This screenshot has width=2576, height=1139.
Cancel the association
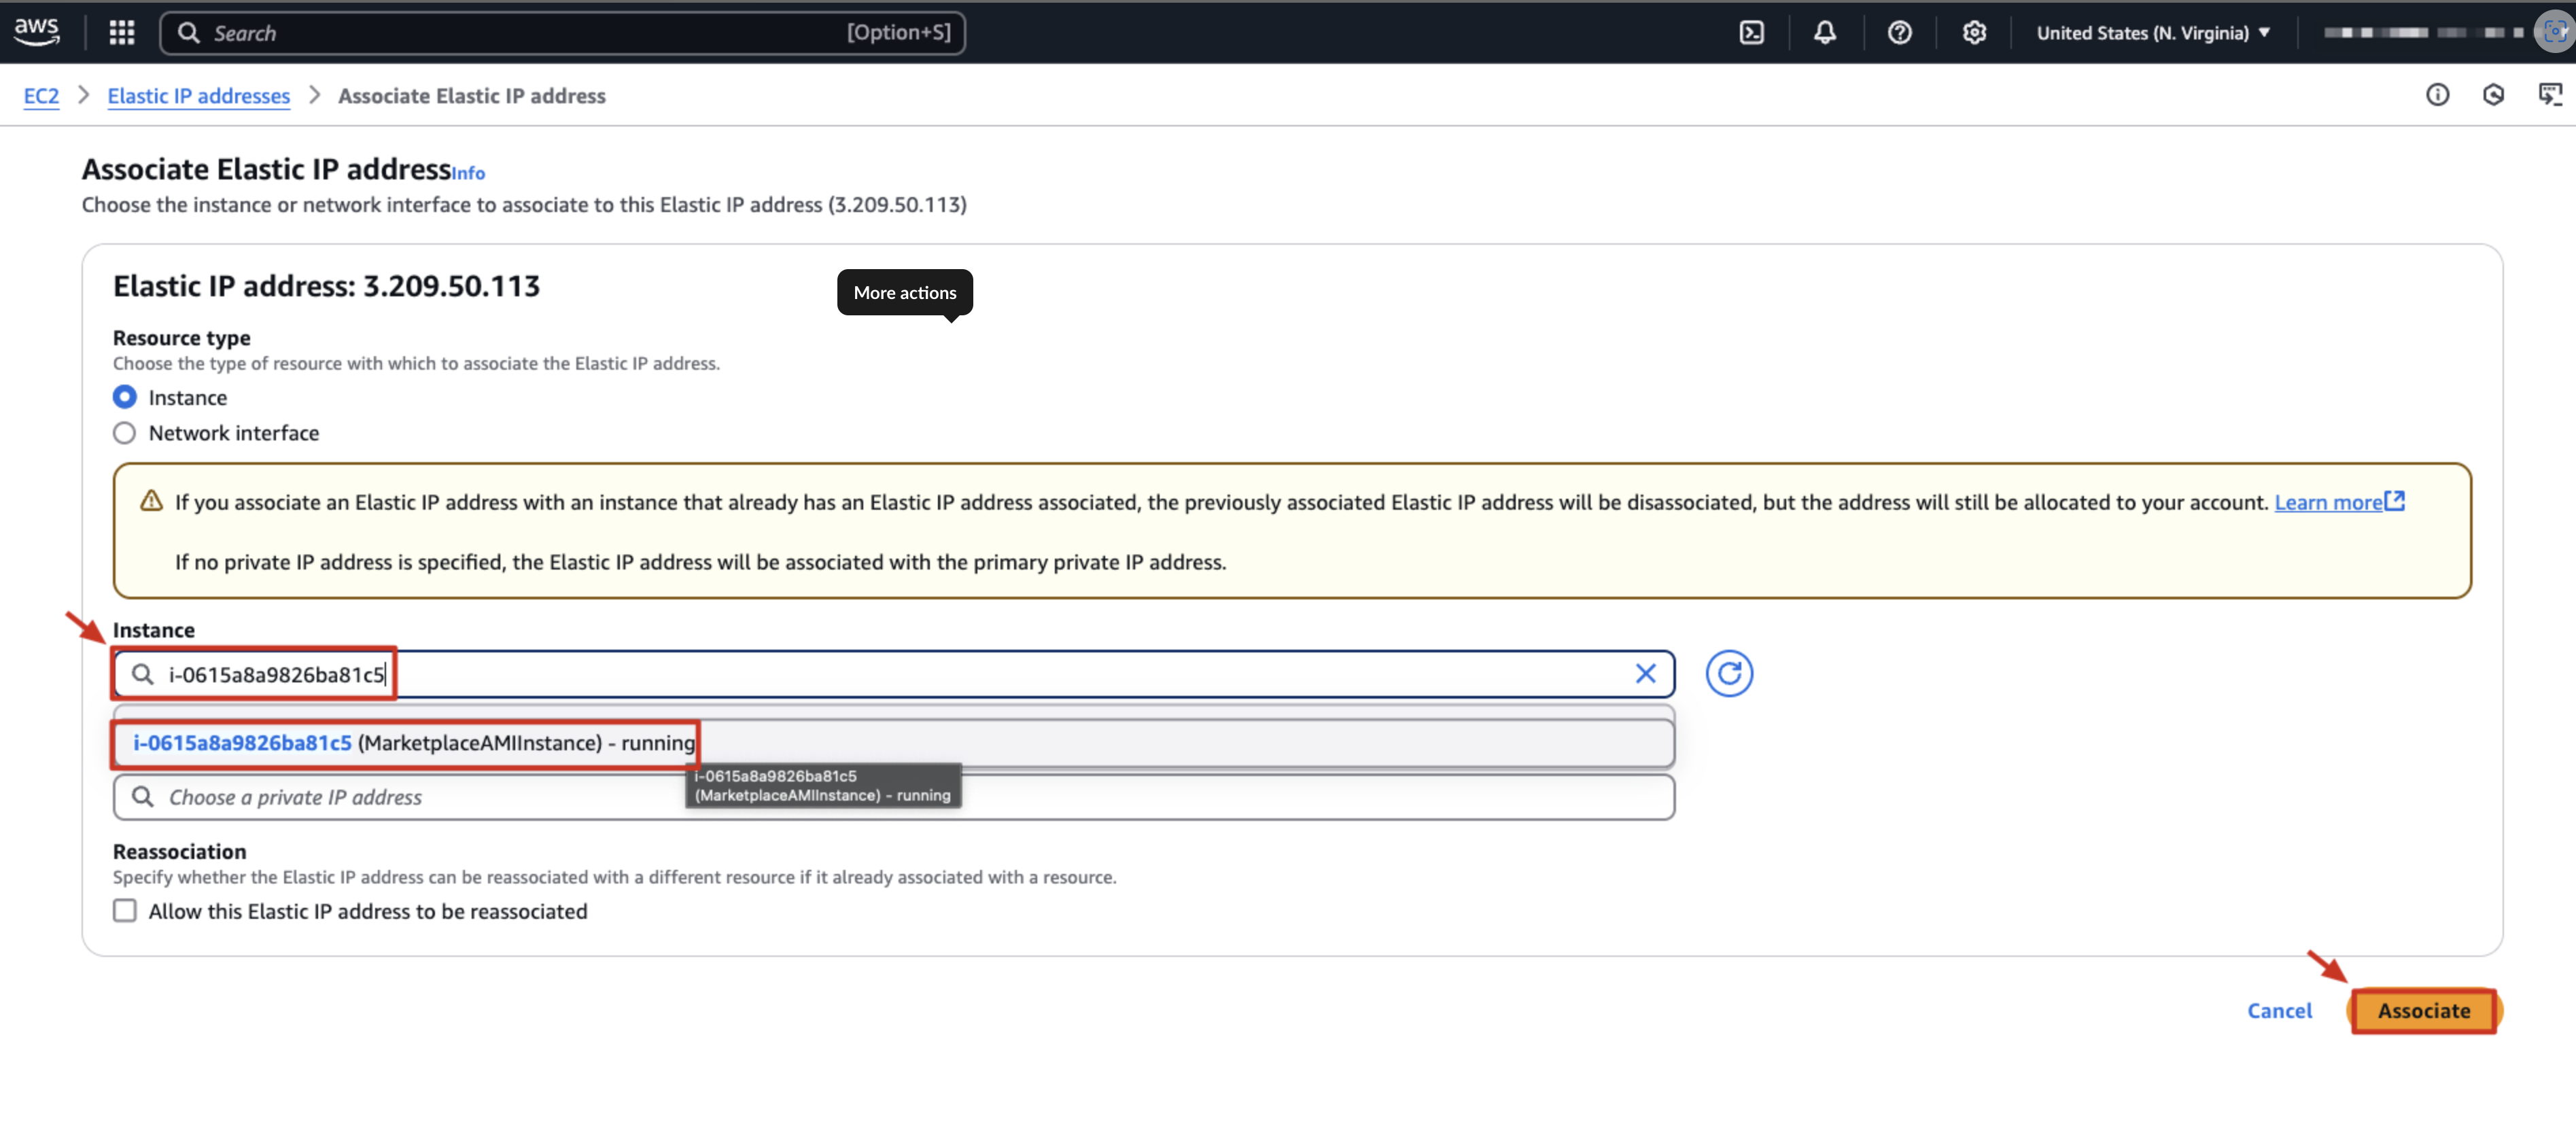click(x=2279, y=1011)
